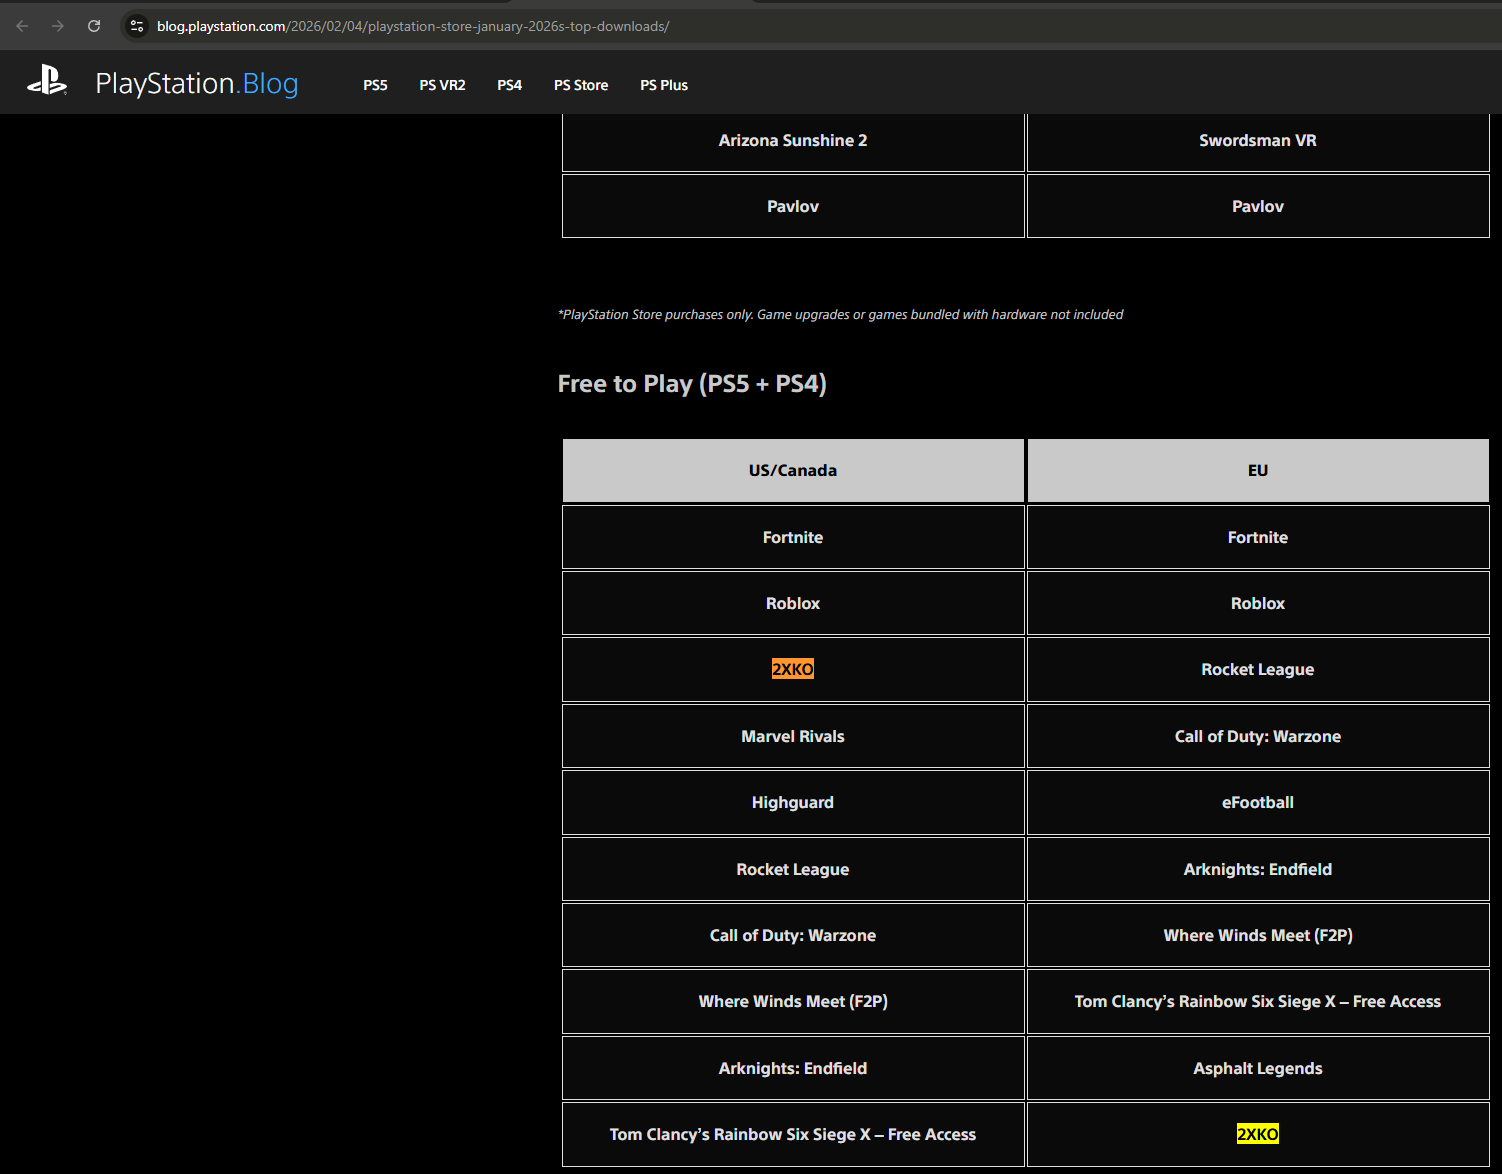
Task: Click the PlayStation Store purchases footnote
Action: 840,315
